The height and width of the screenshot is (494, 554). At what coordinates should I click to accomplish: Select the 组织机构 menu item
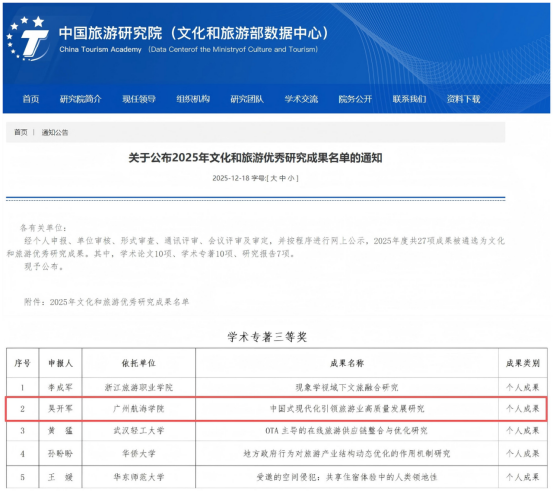click(193, 99)
